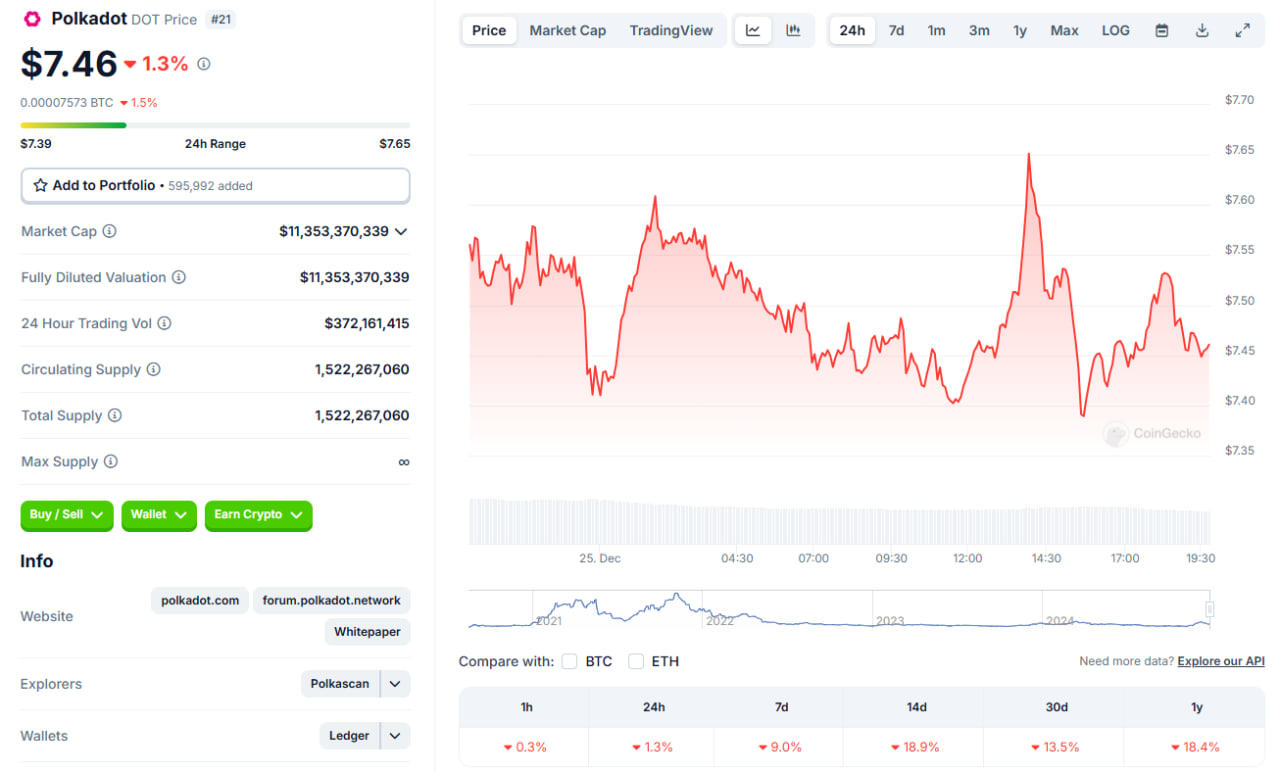Click the Polkadot logo icon
Viewport: 1280px width, 773px height.
(x=32, y=19)
